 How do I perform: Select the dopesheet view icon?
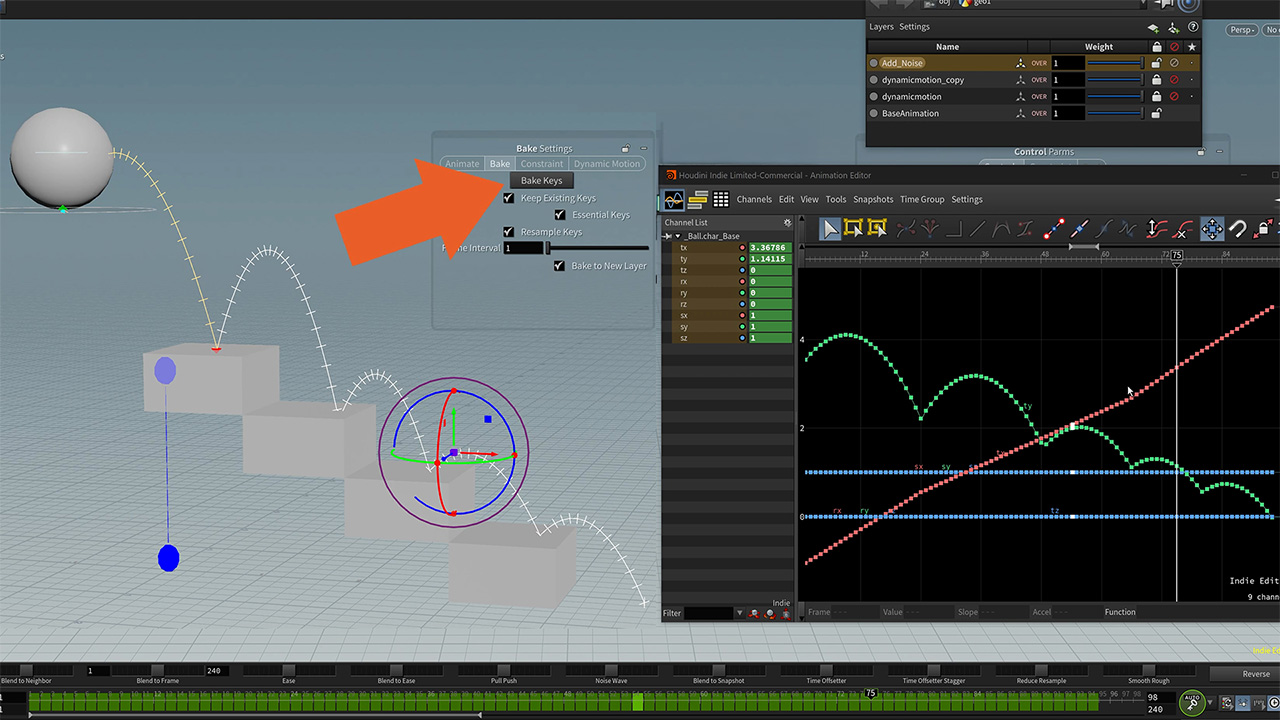click(698, 199)
